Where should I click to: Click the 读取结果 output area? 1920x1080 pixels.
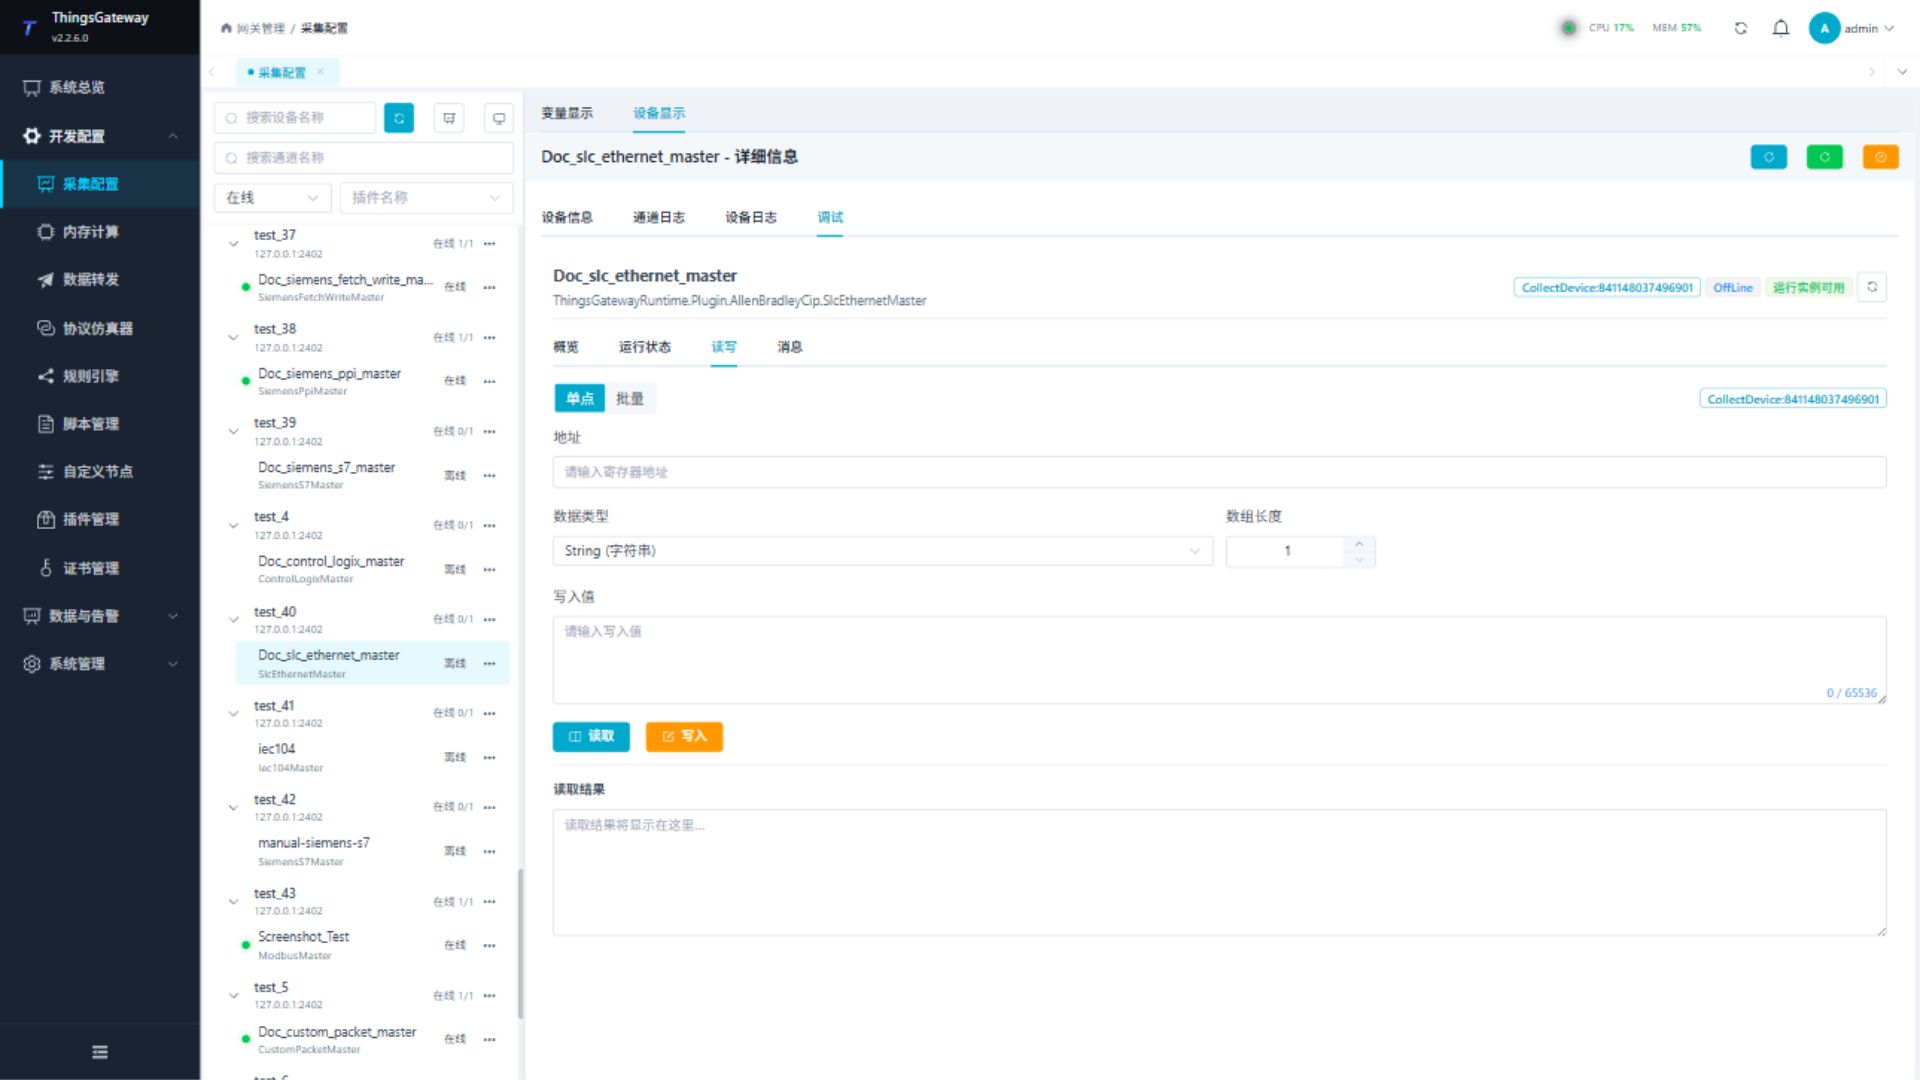coord(1219,872)
